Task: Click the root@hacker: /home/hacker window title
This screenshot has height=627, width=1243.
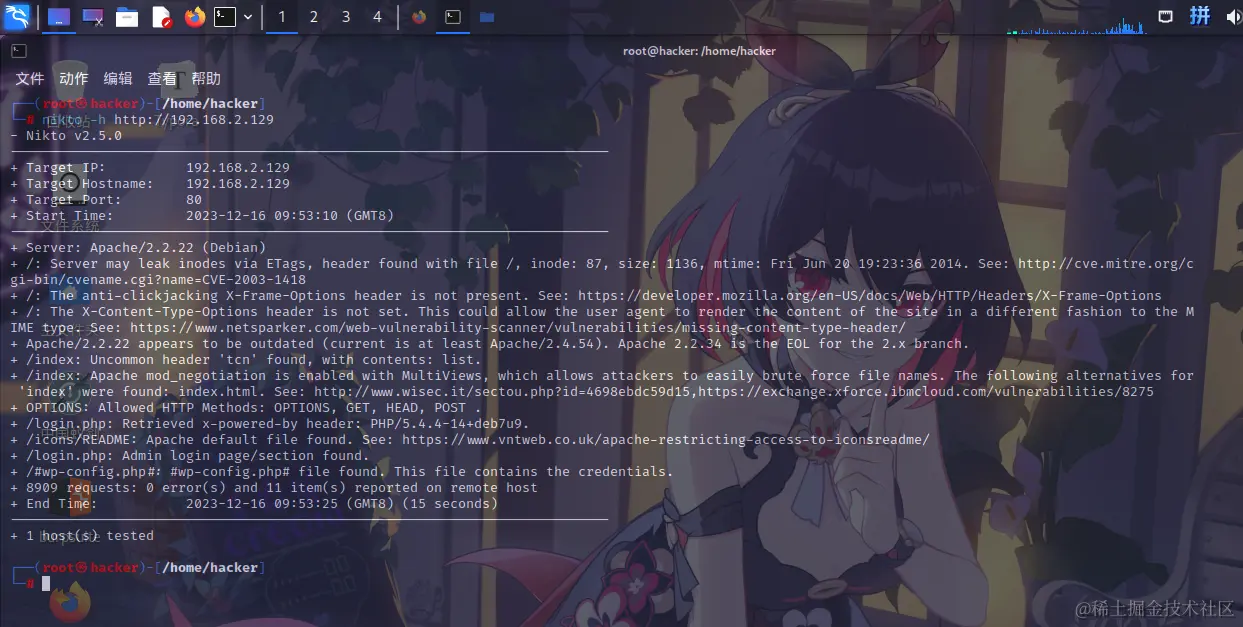Action: [x=699, y=51]
